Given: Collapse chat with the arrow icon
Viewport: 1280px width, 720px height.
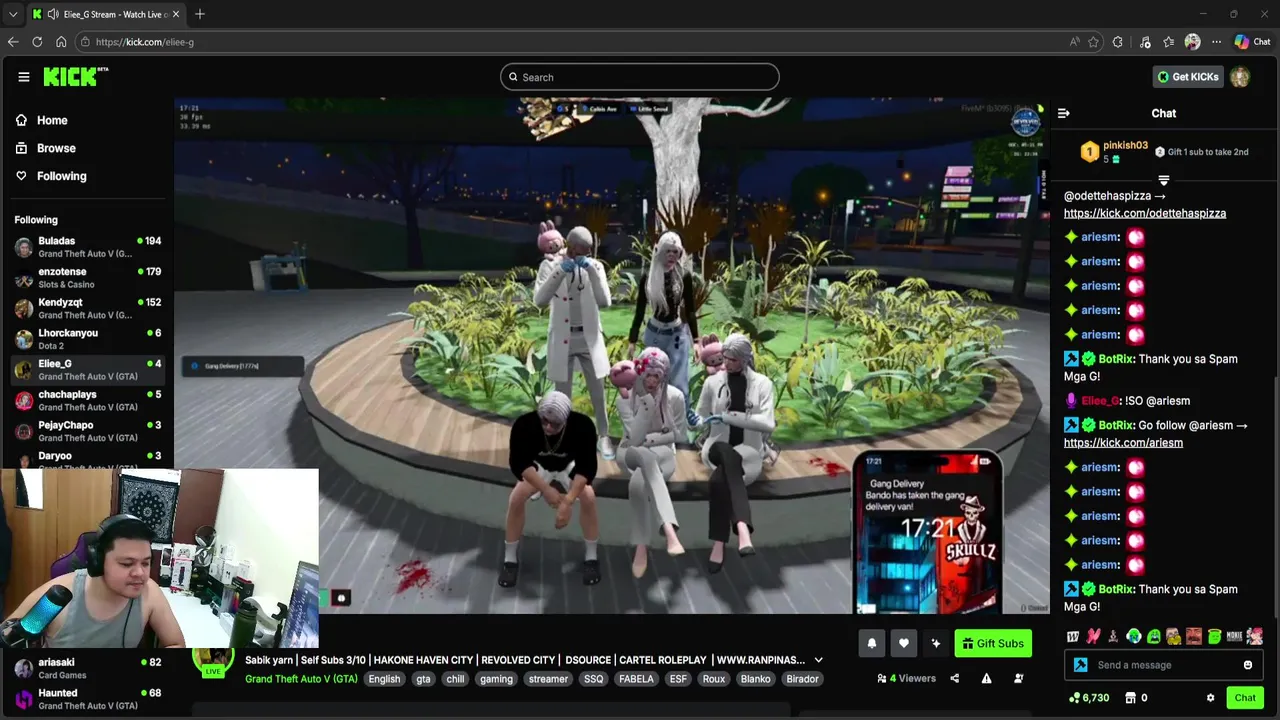Looking at the screenshot, I should click(x=1063, y=113).
